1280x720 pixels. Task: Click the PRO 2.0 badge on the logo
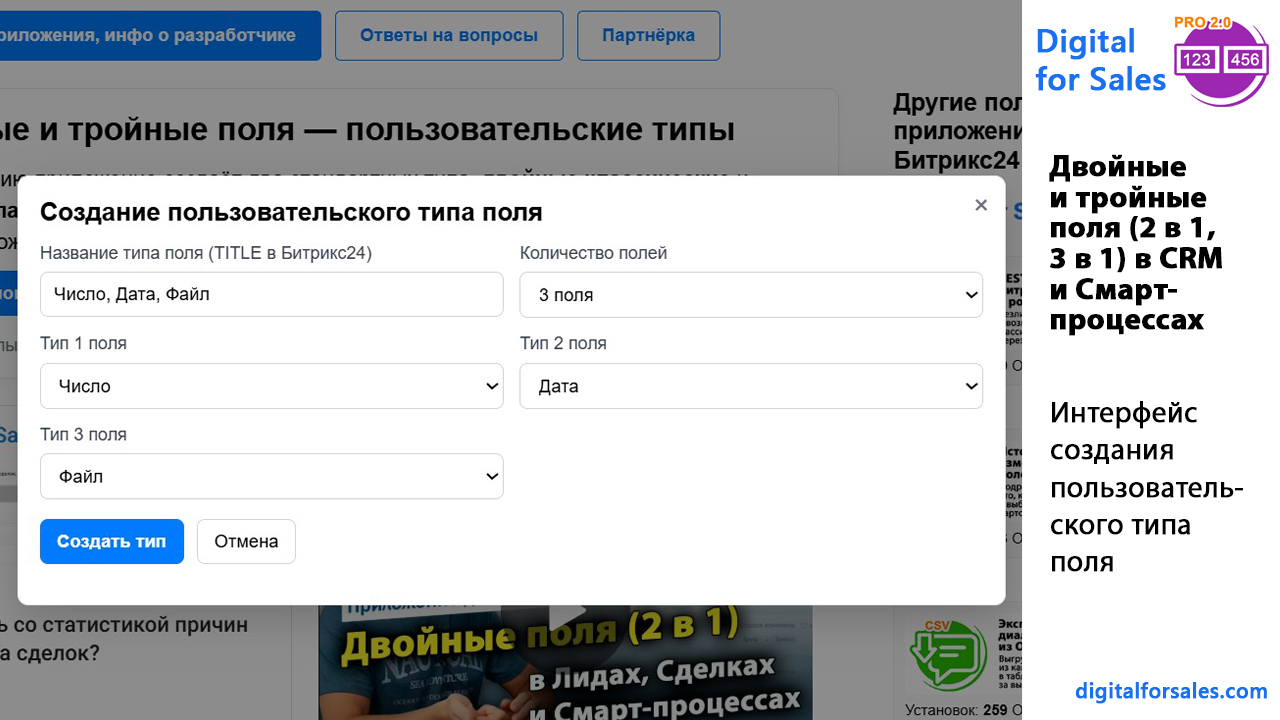click(1202, 23)
